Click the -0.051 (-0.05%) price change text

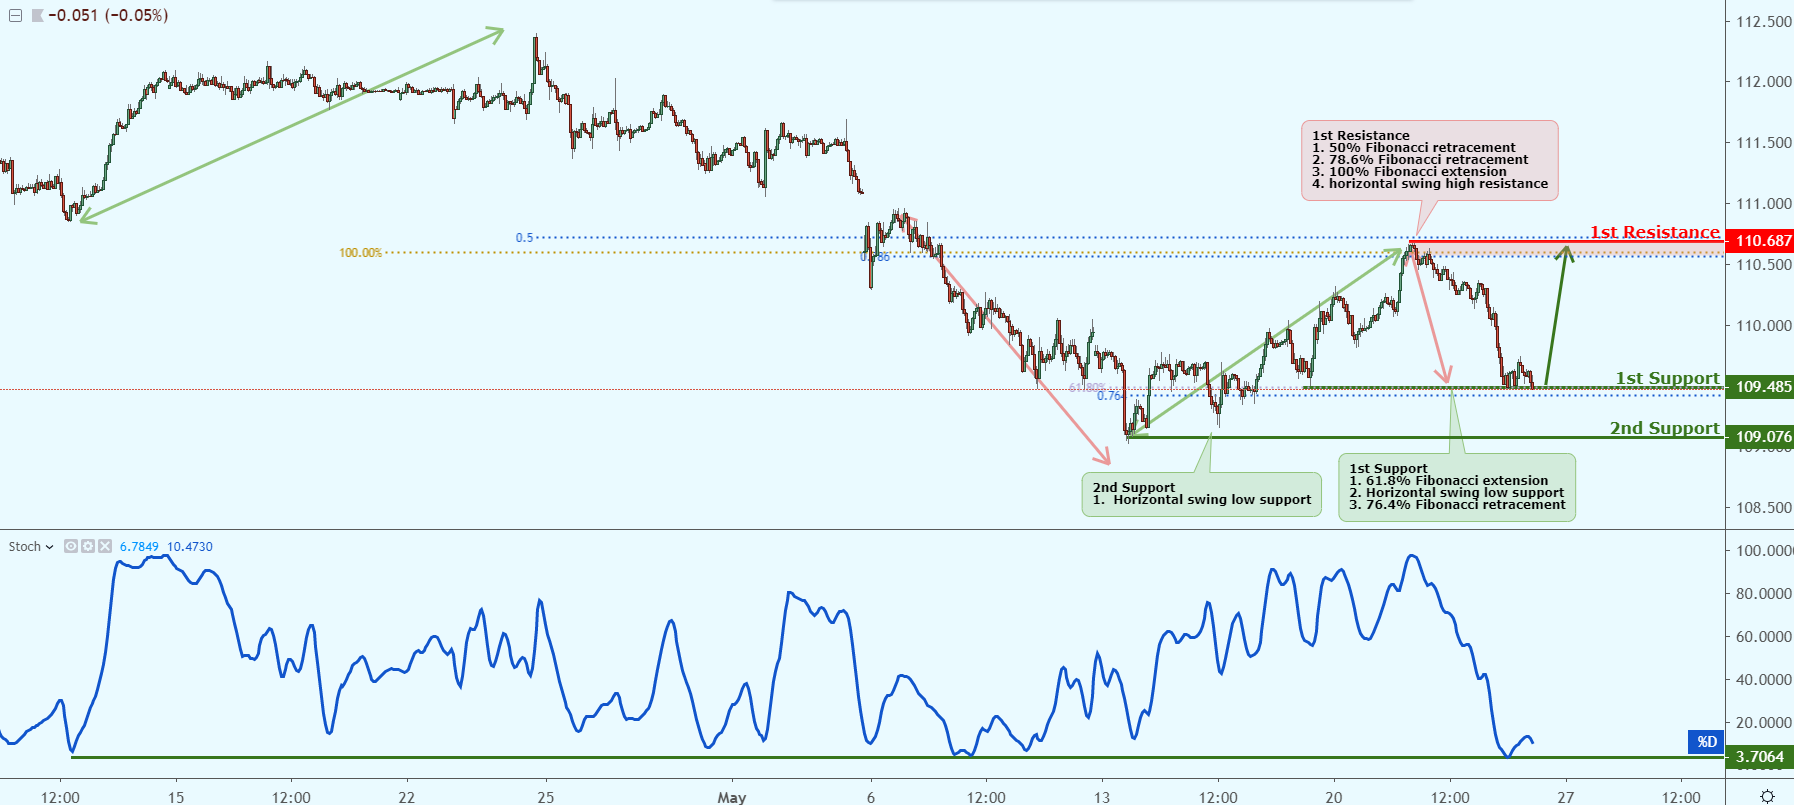108,16
